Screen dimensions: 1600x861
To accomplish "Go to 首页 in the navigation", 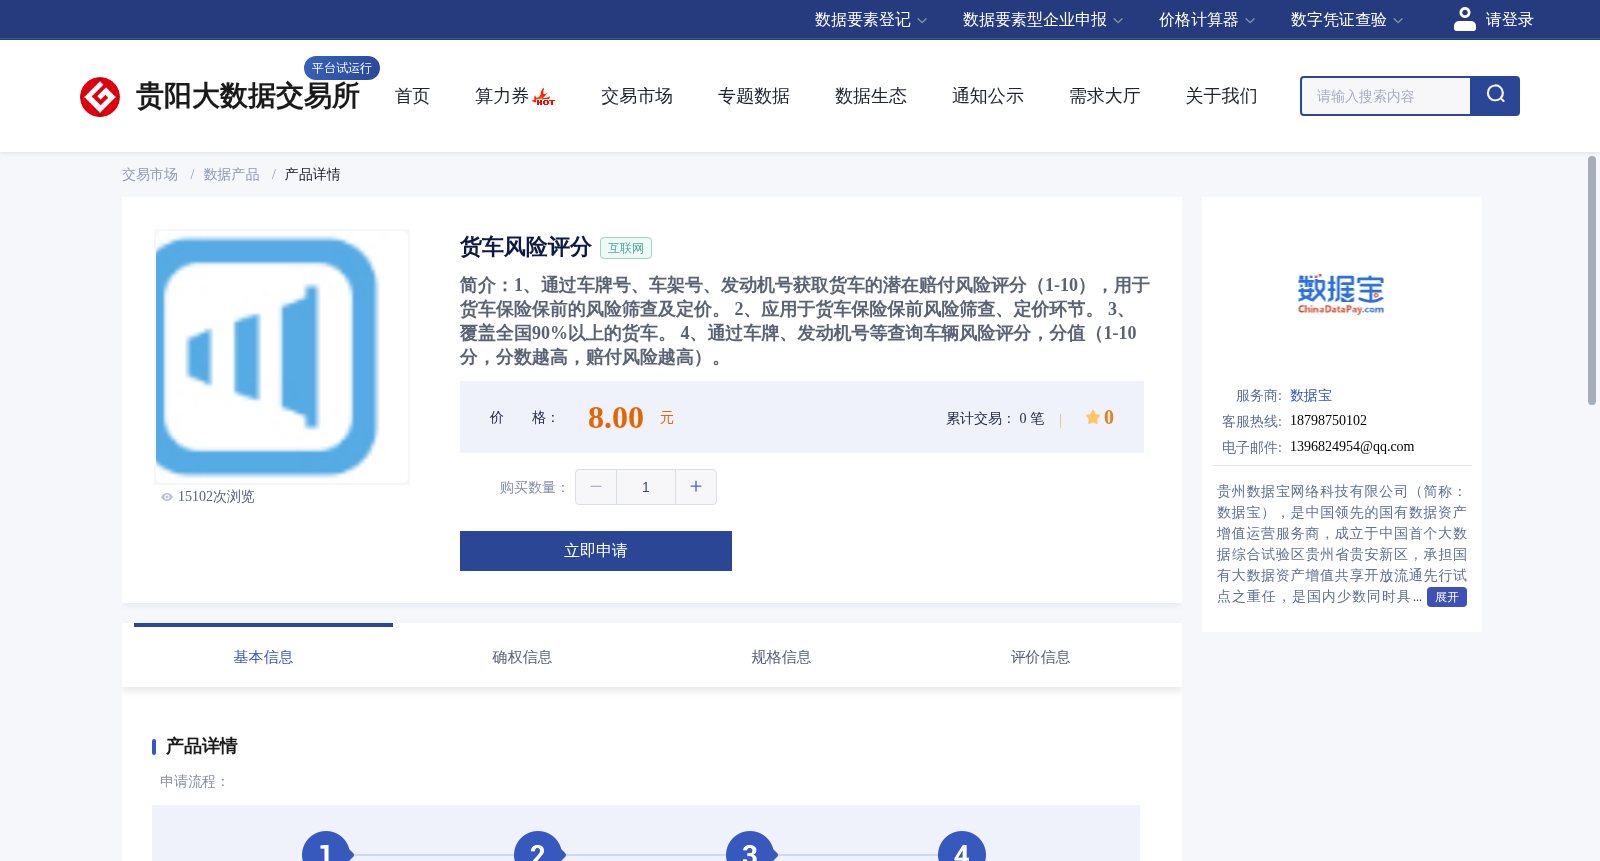I will coord(412,96).
